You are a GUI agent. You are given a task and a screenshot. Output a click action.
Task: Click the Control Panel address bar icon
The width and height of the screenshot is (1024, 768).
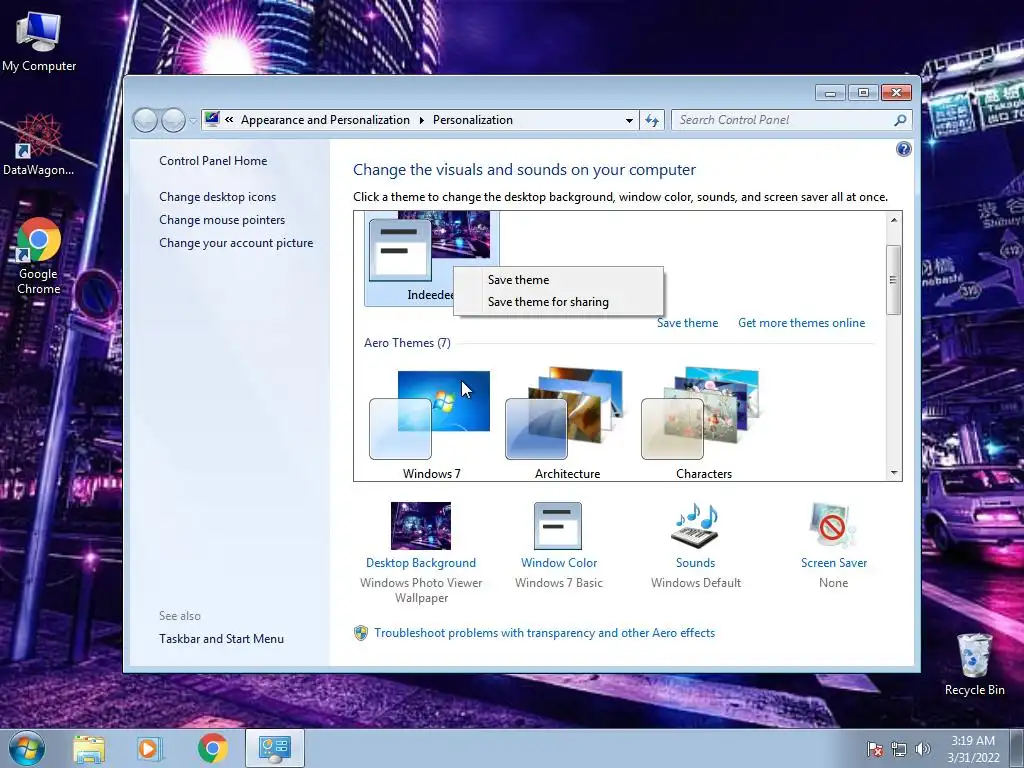(x=212, y=120)
